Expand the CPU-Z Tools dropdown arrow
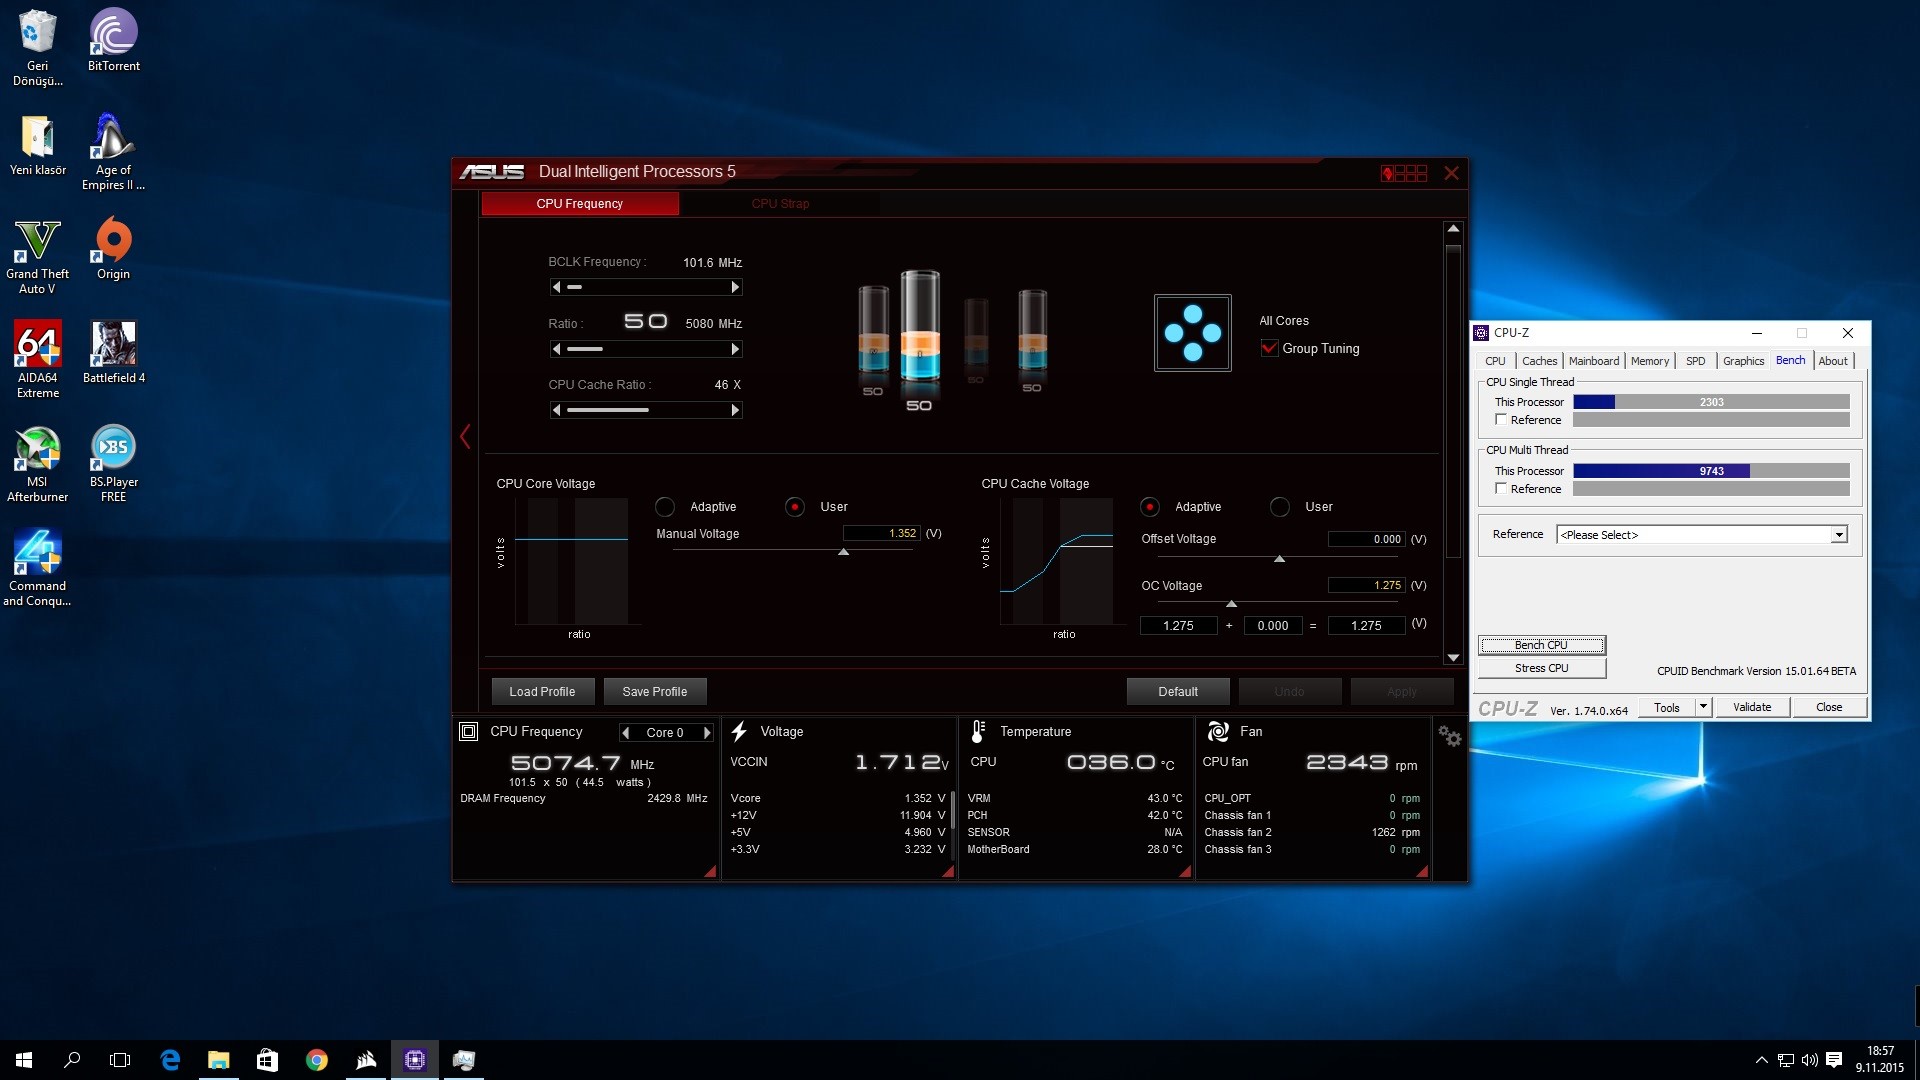 pyautogui.click(x=1702, y=707)
